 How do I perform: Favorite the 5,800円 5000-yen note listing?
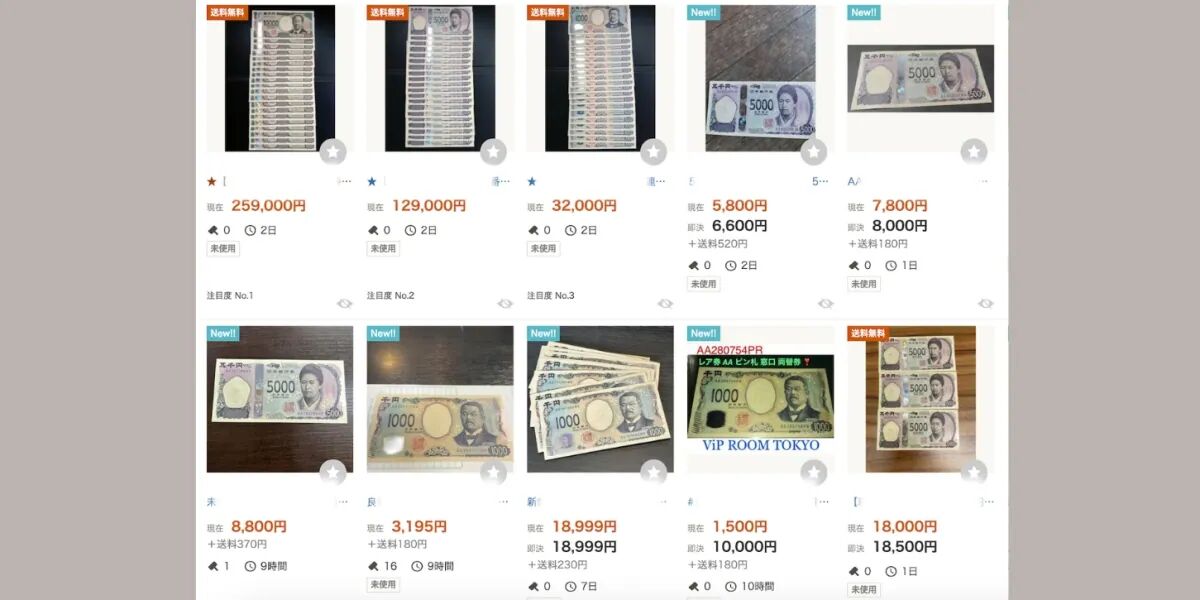813,152
